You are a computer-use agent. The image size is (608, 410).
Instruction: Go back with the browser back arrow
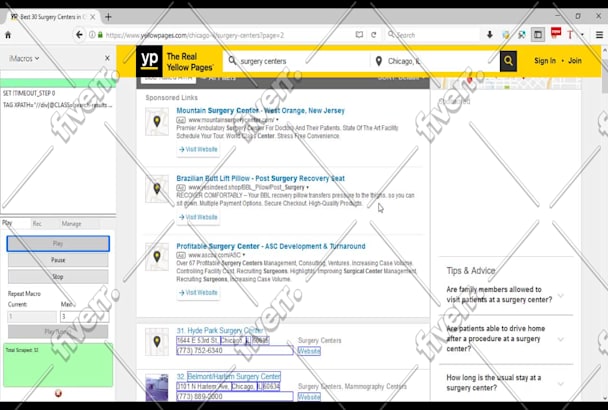click(79, 35)
